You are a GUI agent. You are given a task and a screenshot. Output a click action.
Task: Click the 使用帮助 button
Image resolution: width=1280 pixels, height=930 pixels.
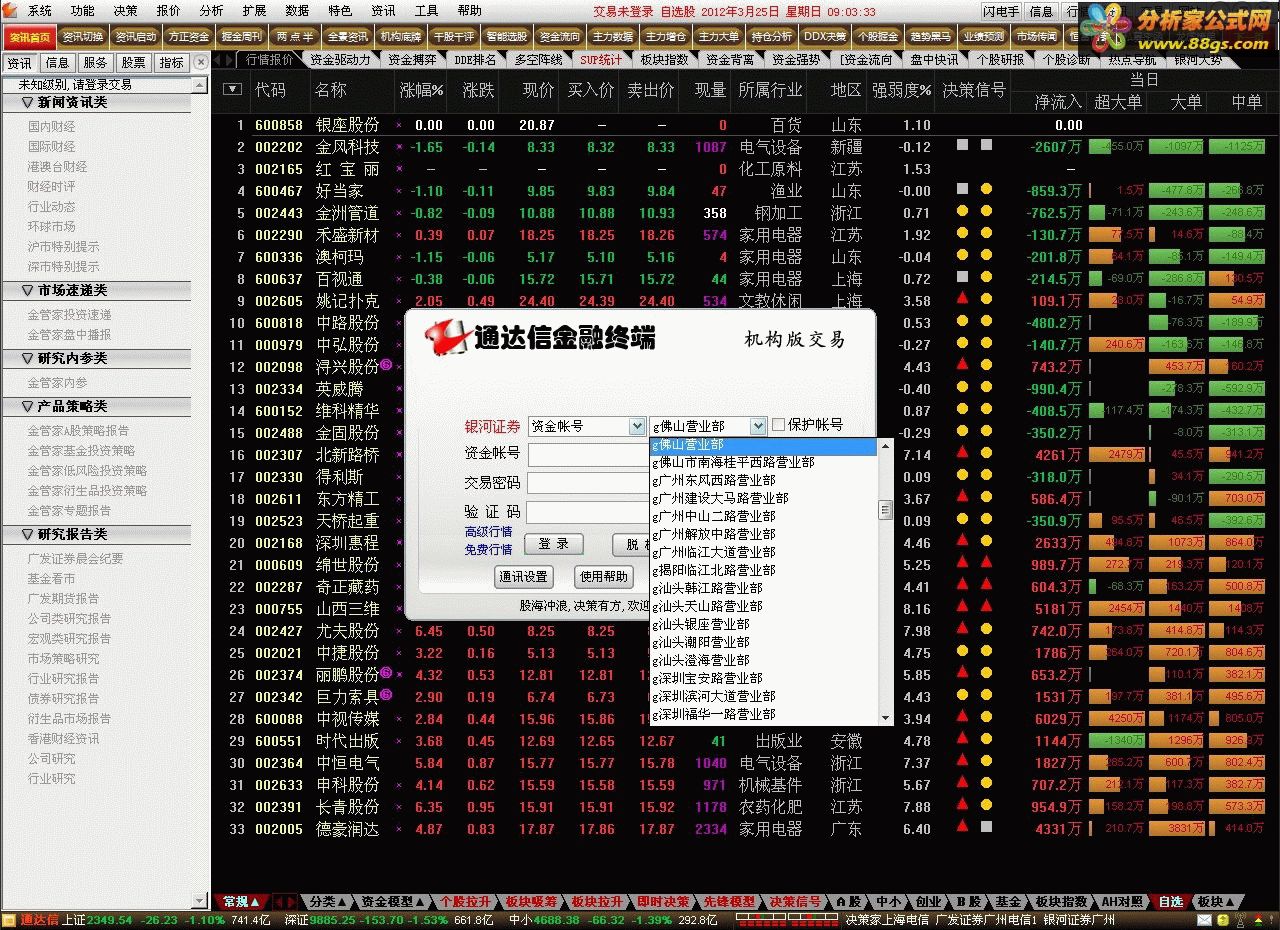pyautogui.click(x=605, y=577)
